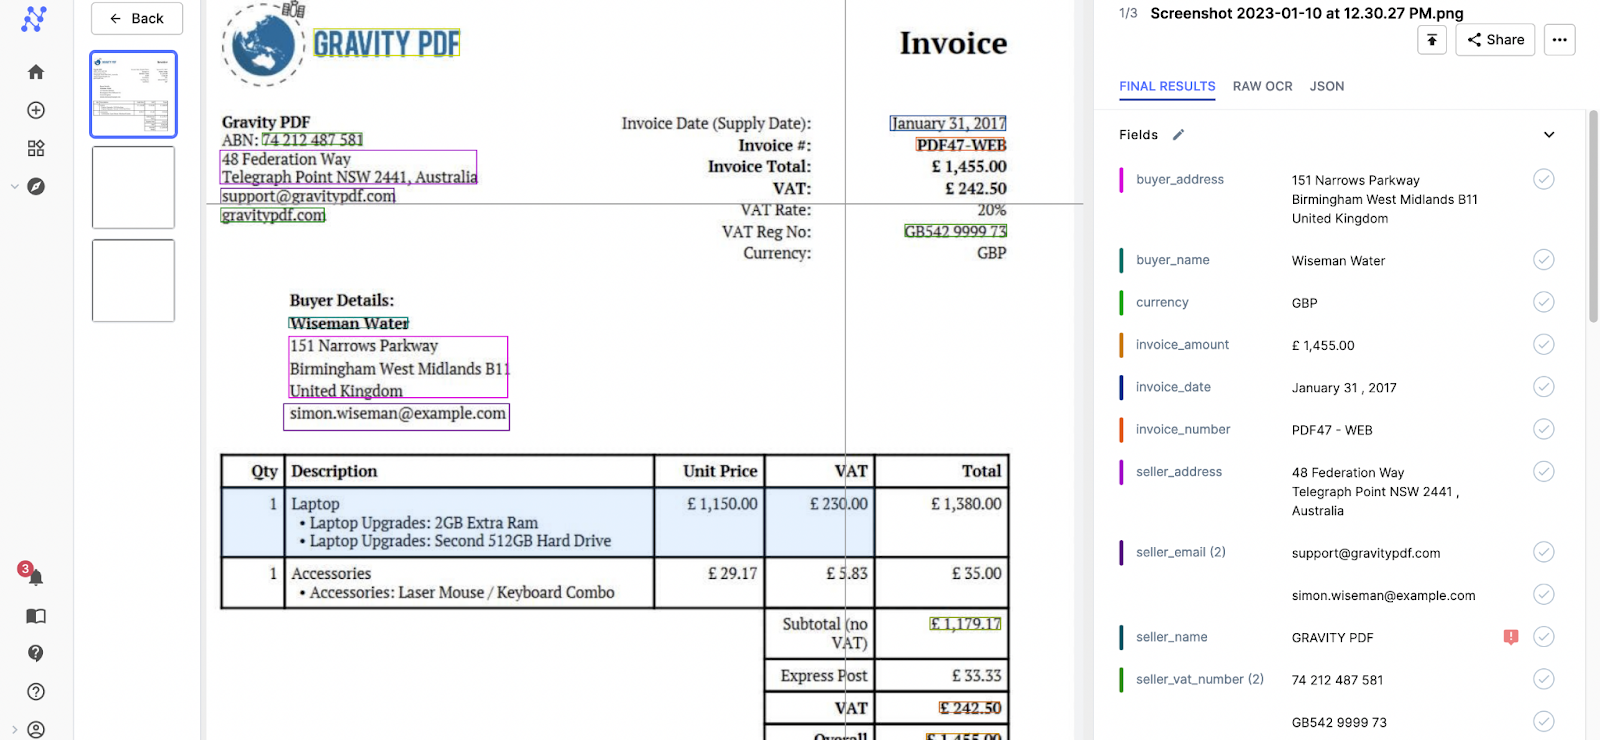Approve the seller_address field check circle
Image resolution: width=1600 pixels, height=740 pixels.
(x=1544, y=471)
